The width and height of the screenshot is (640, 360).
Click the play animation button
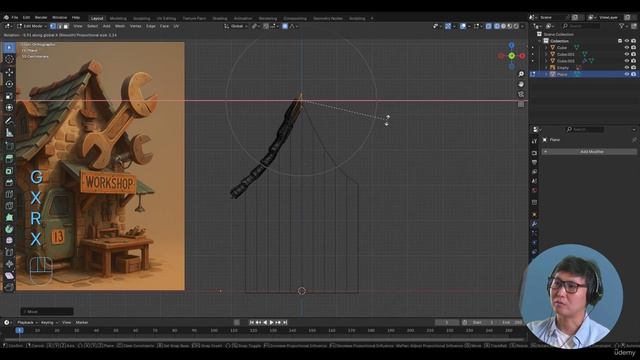click(271, 322)
